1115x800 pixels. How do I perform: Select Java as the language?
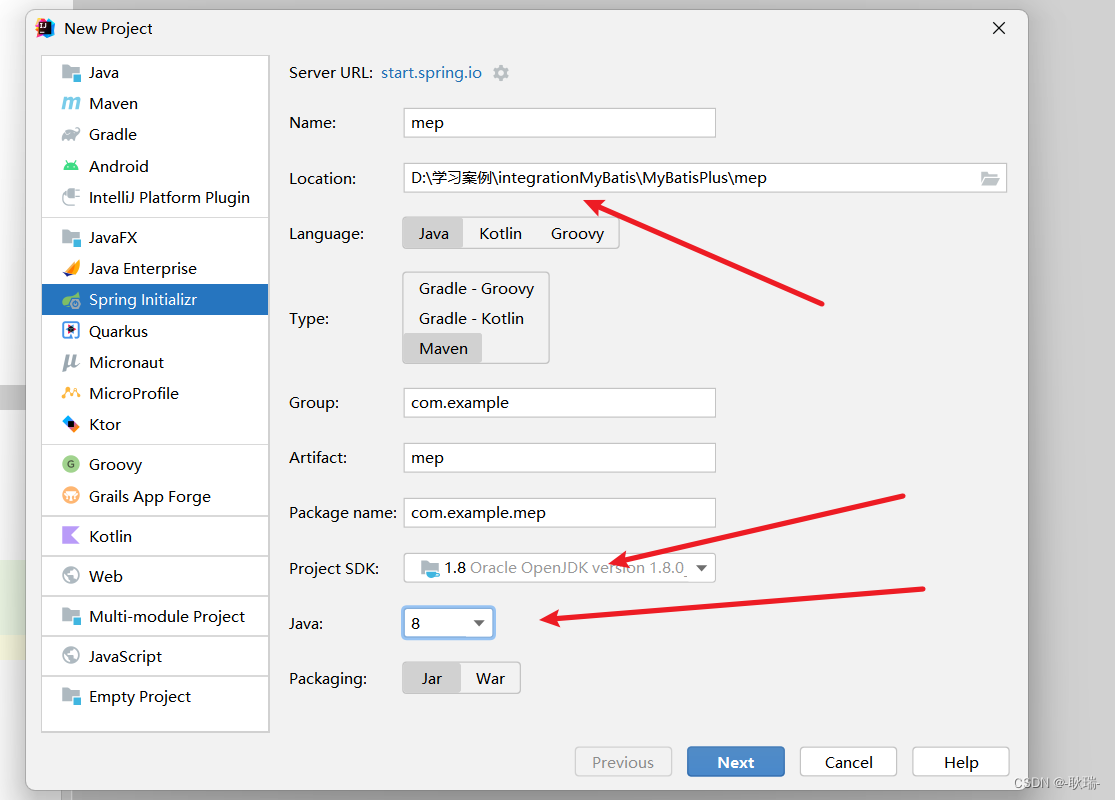pyautogui.click(x=433, y=233)
